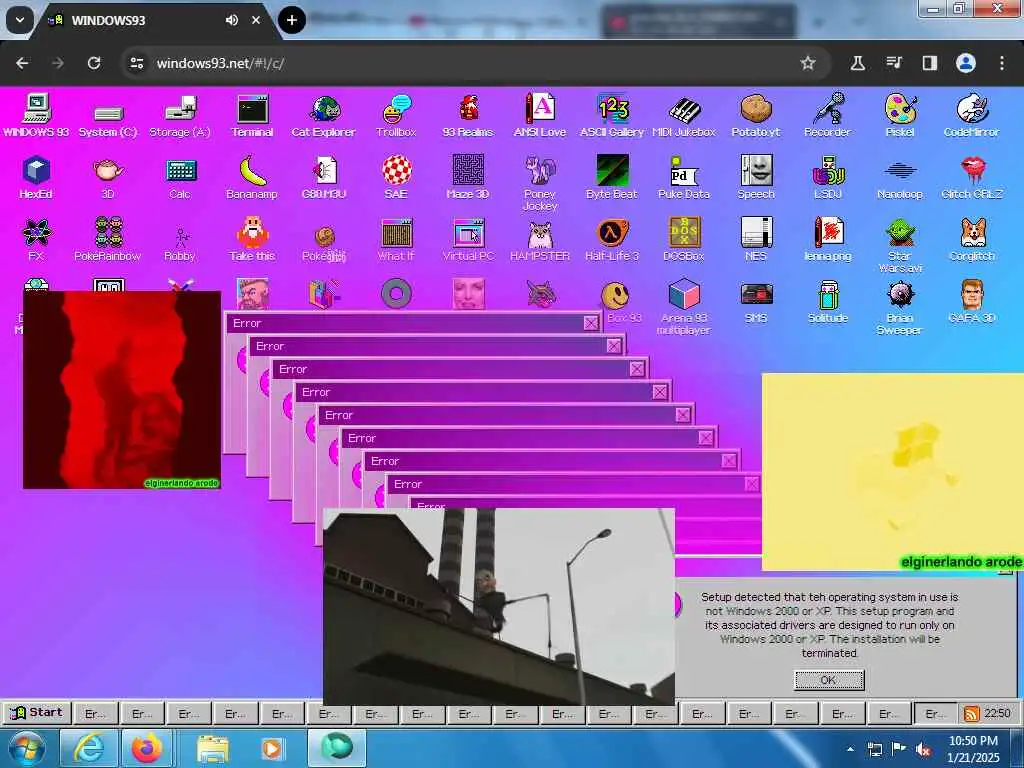Open Chrome's three-dot menu
This screenshot has height=768, width=1024.
click(1002, 63)
